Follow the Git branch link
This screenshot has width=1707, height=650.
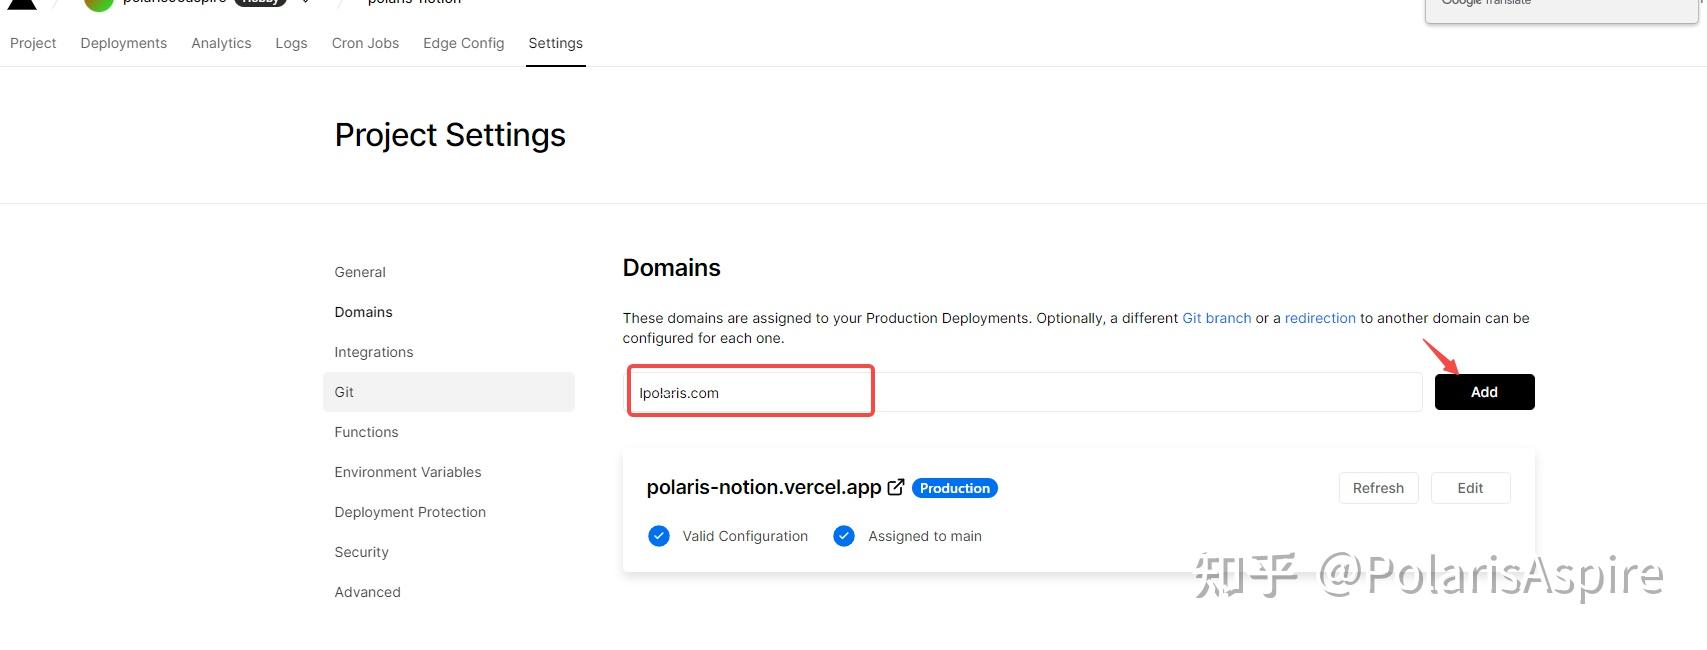(1216, 318)
